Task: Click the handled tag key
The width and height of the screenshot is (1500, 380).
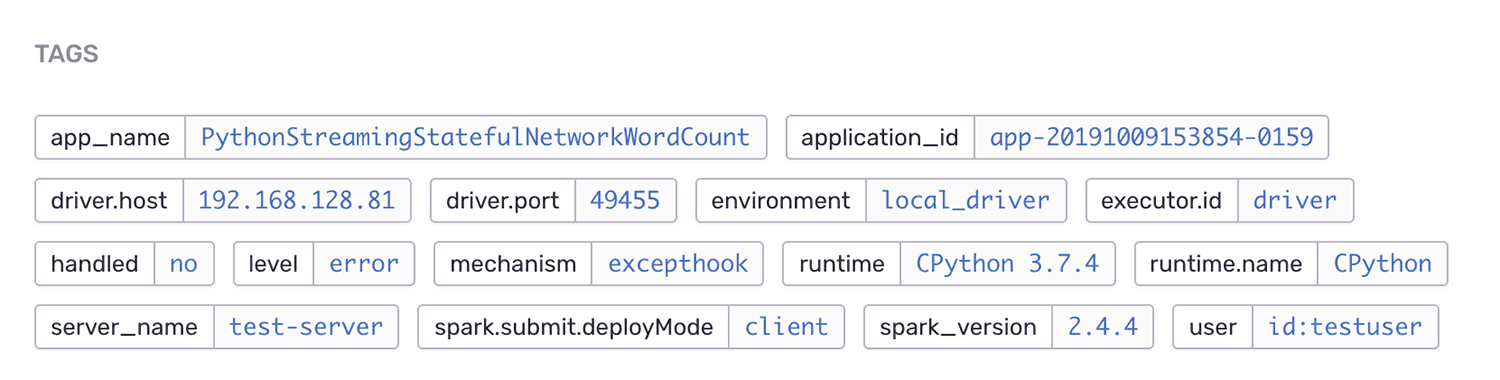Action: pos(94,263)
